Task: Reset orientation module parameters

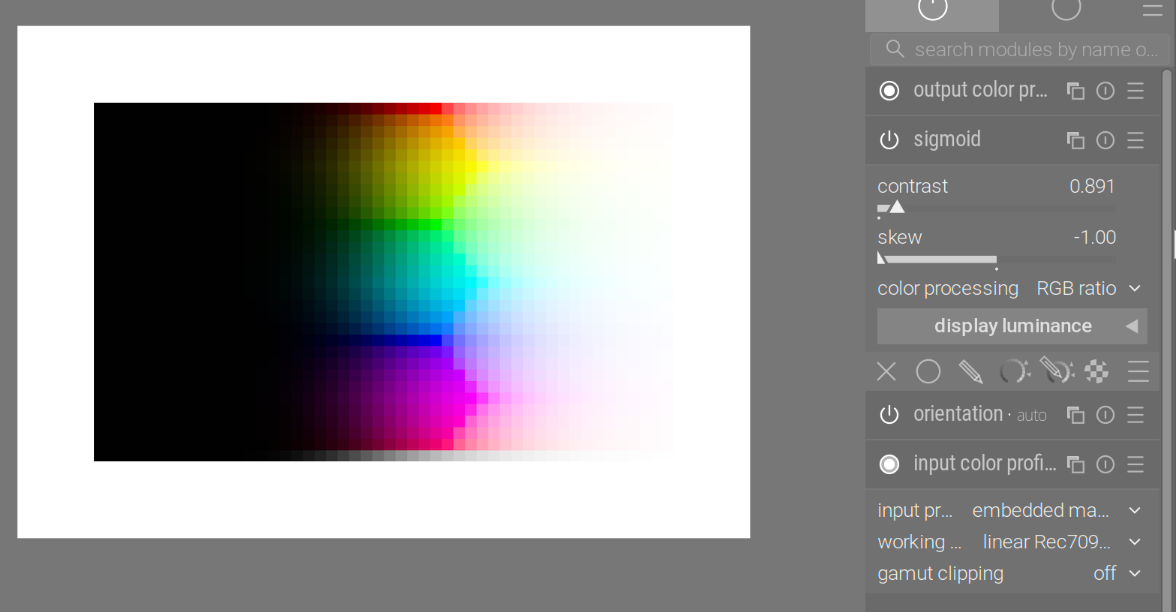Action: [1106, 415]
